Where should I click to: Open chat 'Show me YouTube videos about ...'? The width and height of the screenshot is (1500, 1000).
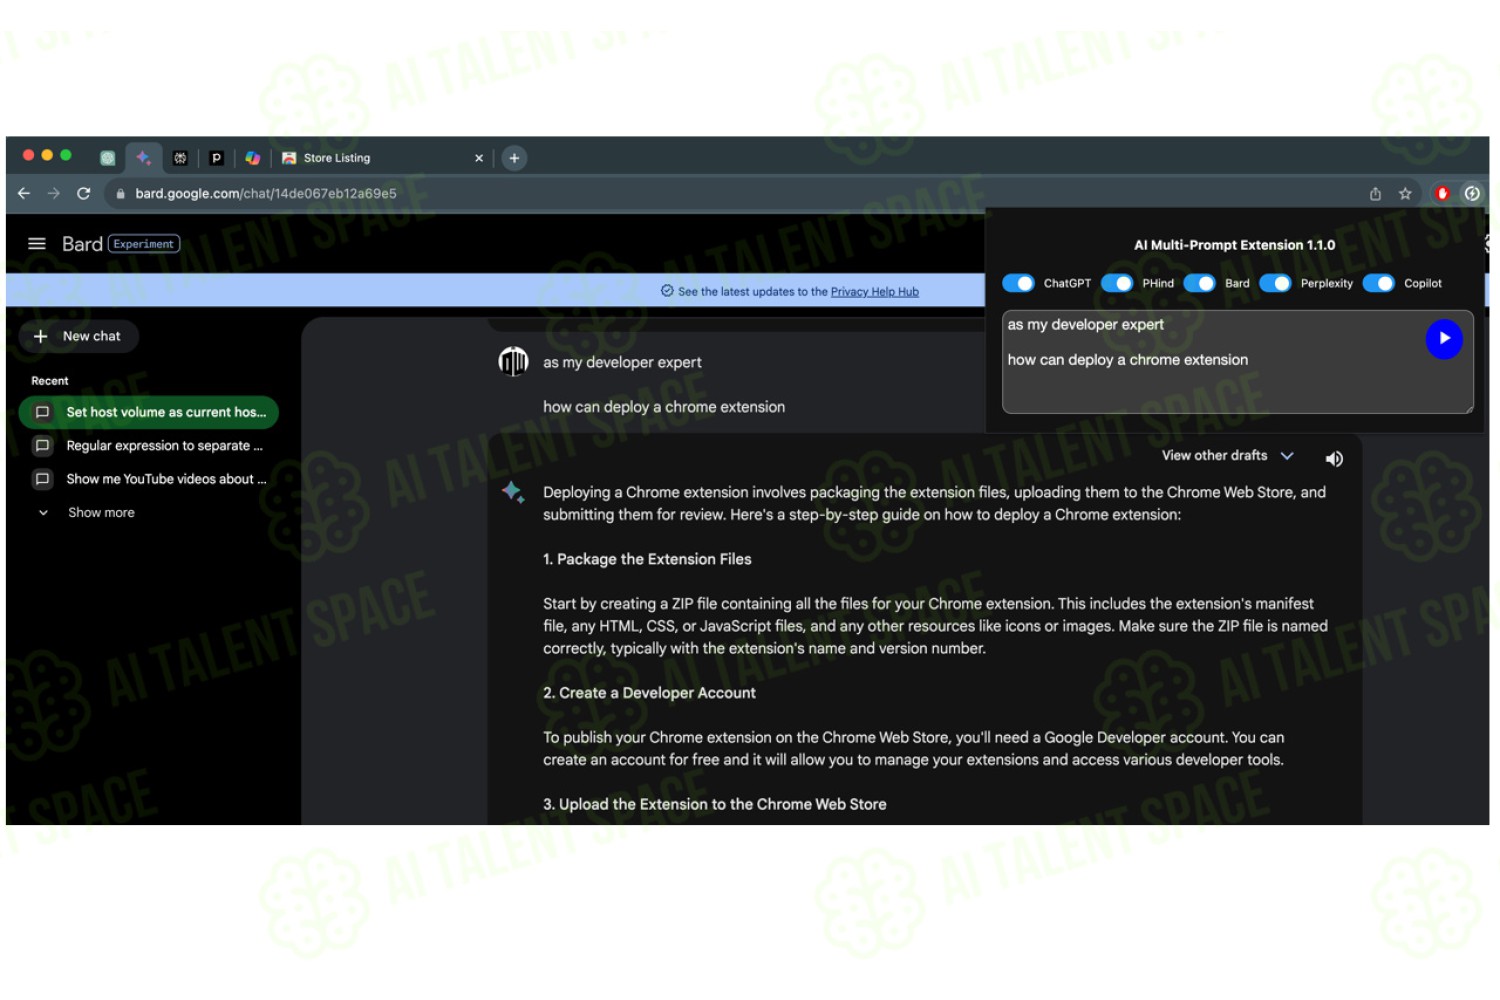pyautogui.click(x=149, y=479)
